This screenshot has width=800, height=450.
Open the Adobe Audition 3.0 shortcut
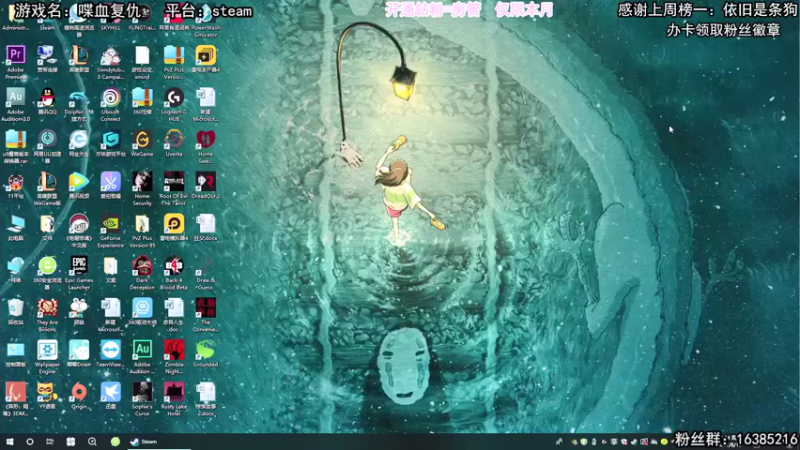coord(15,104)
